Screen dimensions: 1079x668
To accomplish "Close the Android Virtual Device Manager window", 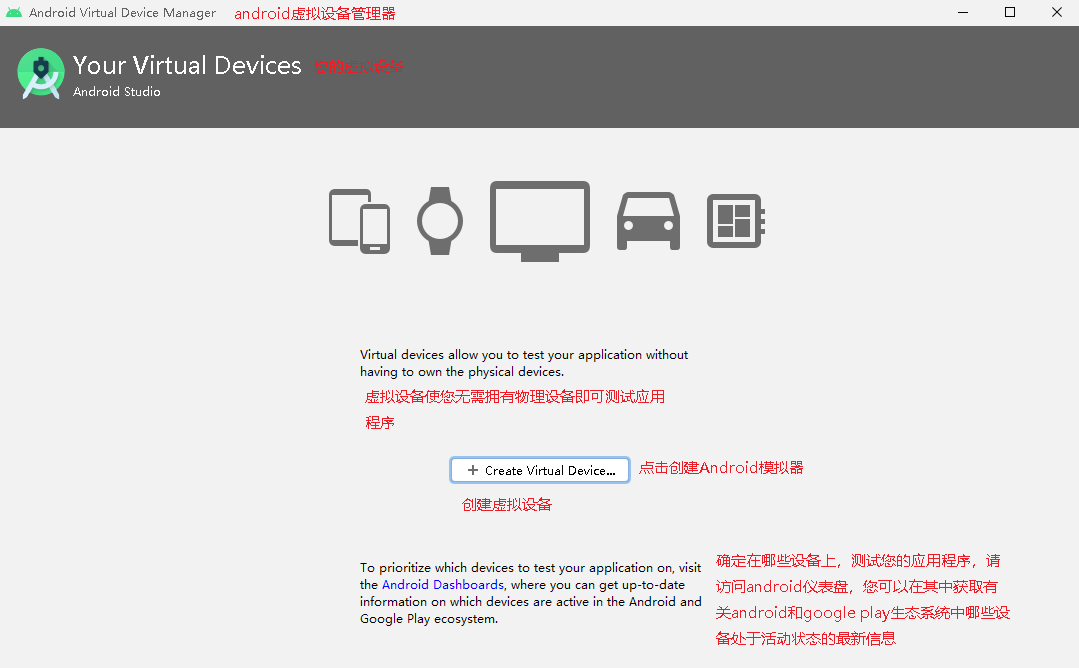I will point(1056,12).
